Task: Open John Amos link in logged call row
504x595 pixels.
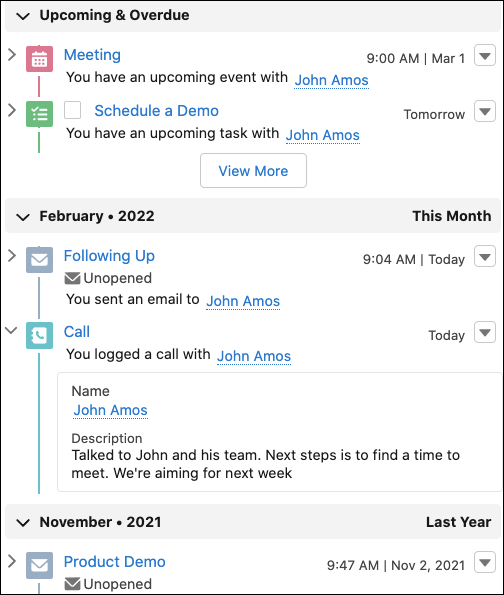Action: (254, 356)
